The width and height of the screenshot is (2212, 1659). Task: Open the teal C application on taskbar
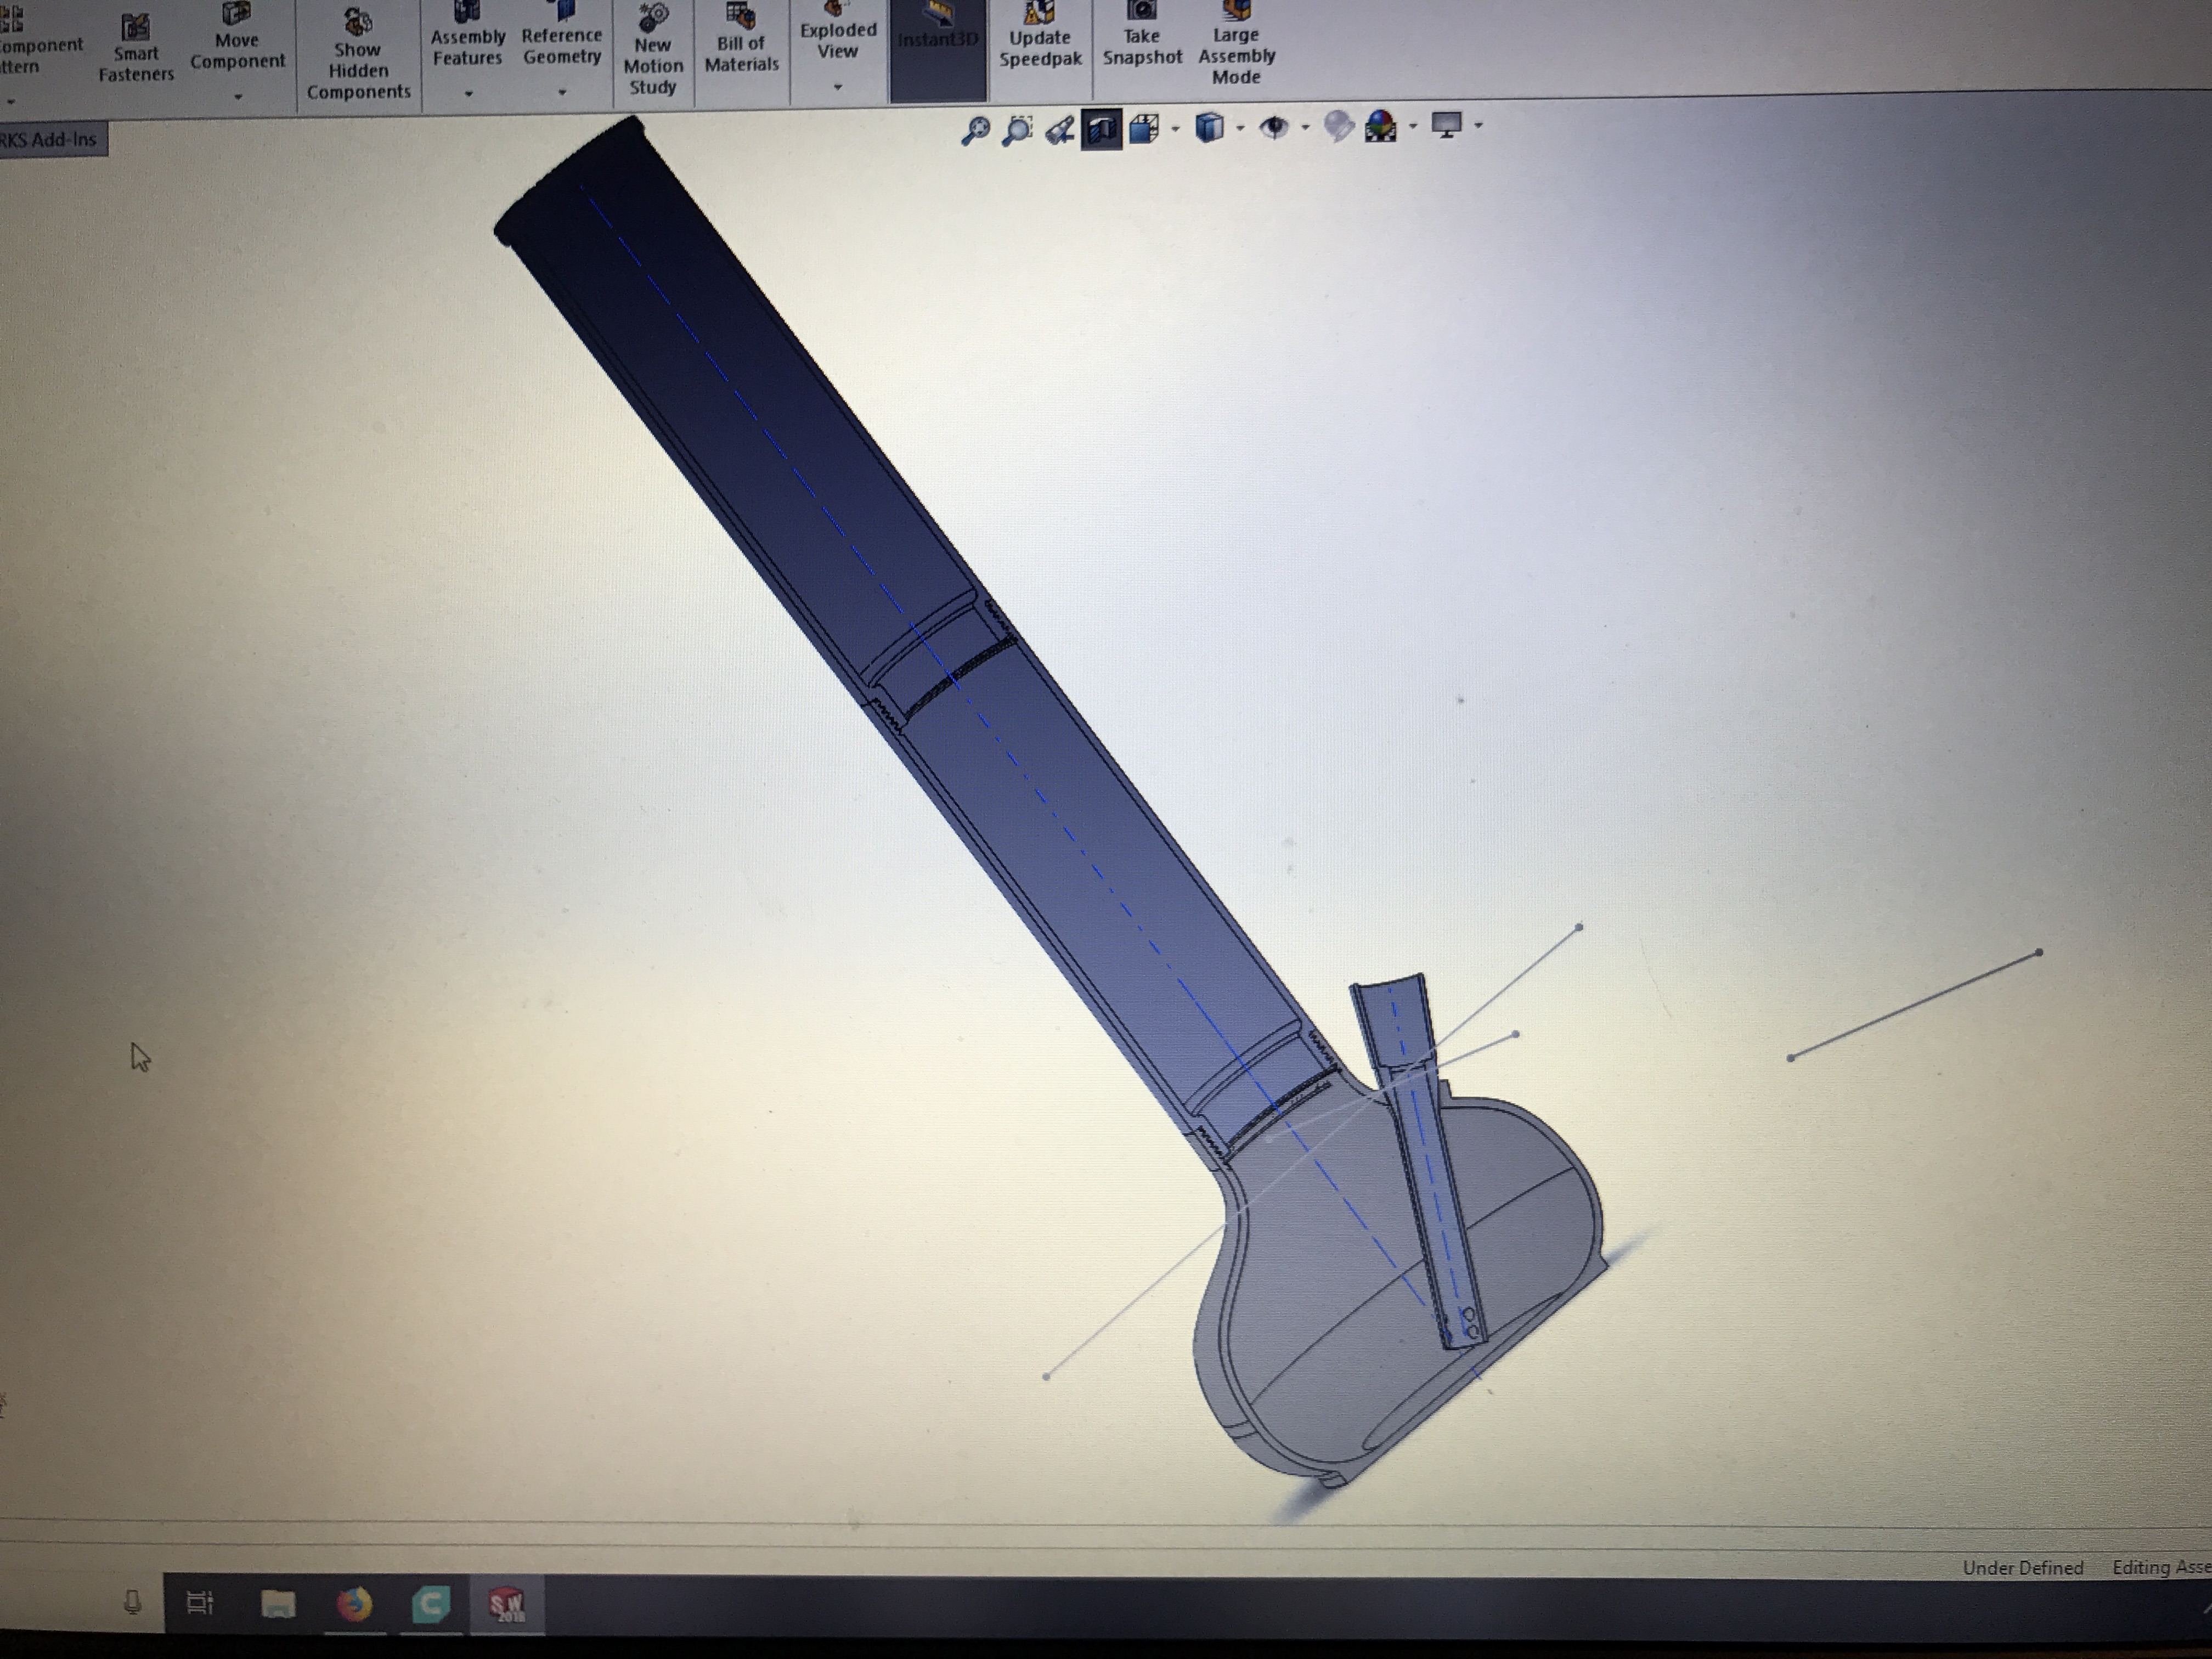click(431, 1604)
